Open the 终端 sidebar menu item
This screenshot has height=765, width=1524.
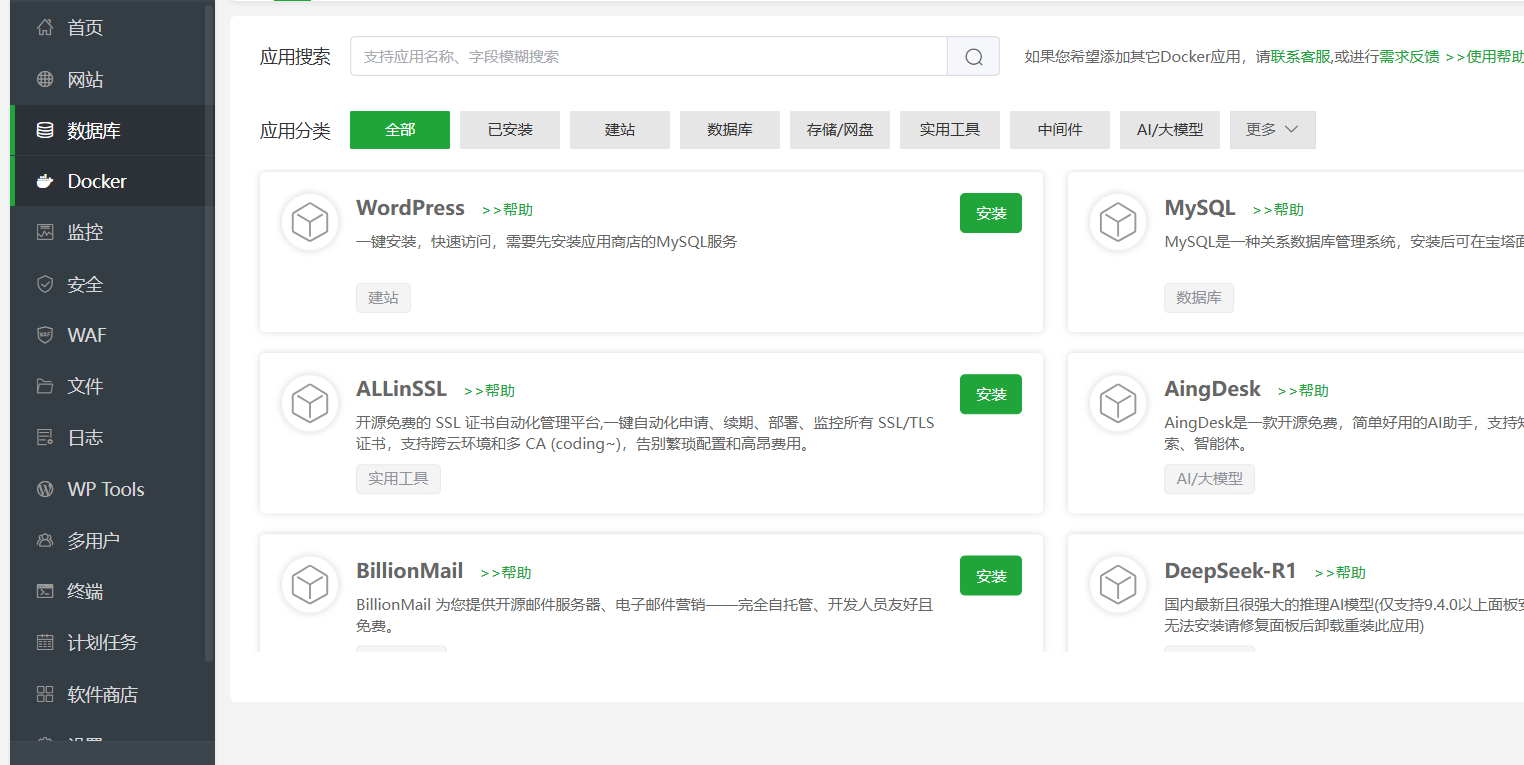point(112,591)
